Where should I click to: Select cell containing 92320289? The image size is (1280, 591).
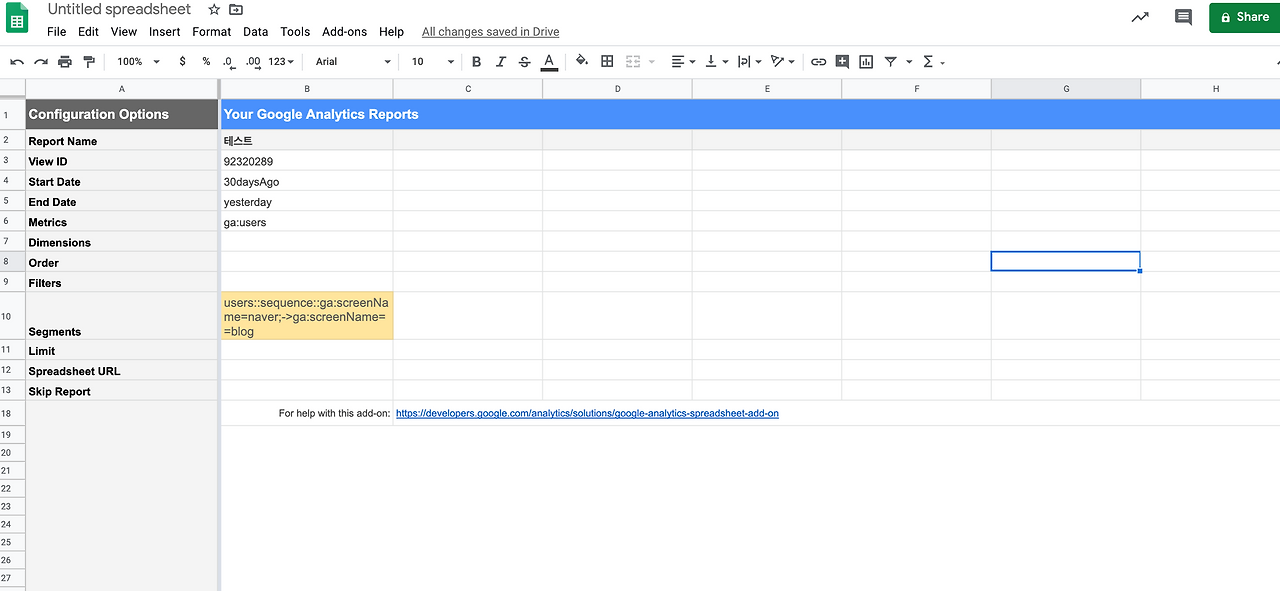[307, 161]
